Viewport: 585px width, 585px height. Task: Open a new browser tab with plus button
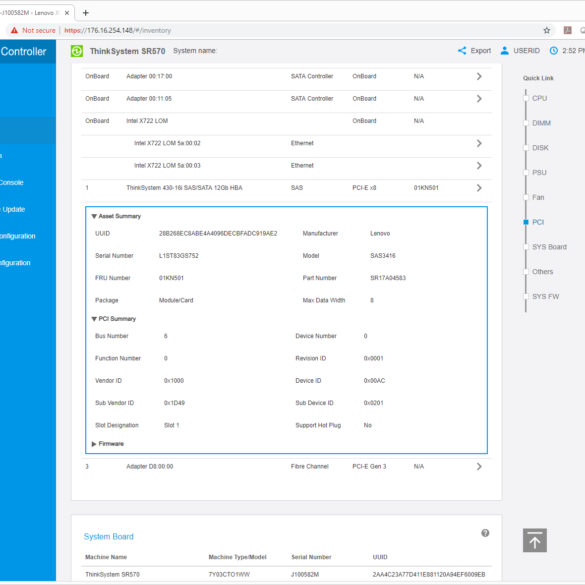pos(85,13)
